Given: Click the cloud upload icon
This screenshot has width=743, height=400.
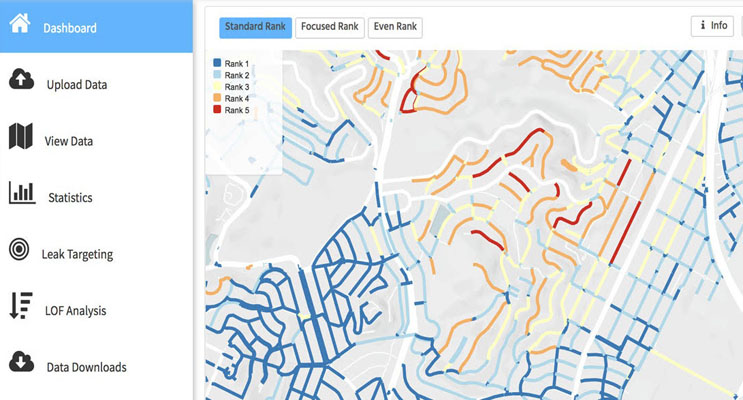Looking at the screenshot, I should (21, 80).
